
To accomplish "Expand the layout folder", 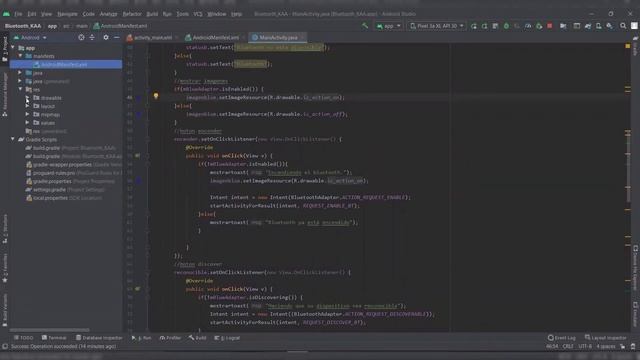I will pos(27,106).
